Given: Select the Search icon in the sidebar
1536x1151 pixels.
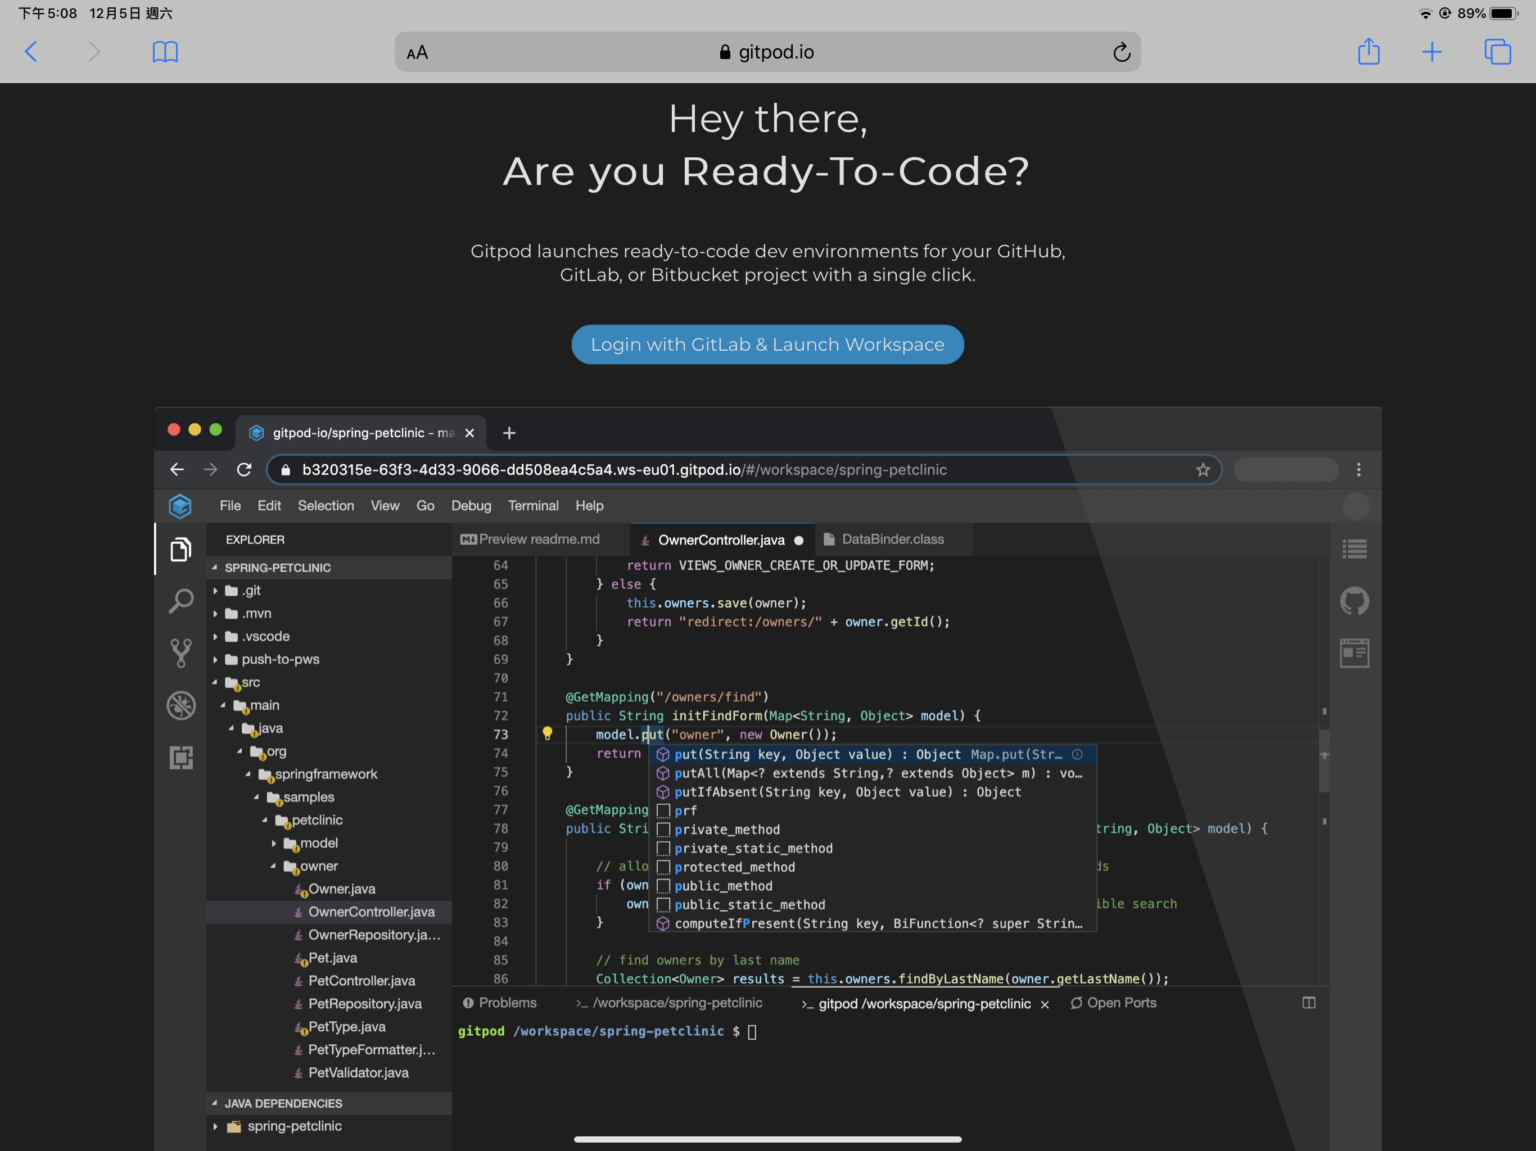Looking at the screenshot, I should pyautogui.click(x=181, y=600).
